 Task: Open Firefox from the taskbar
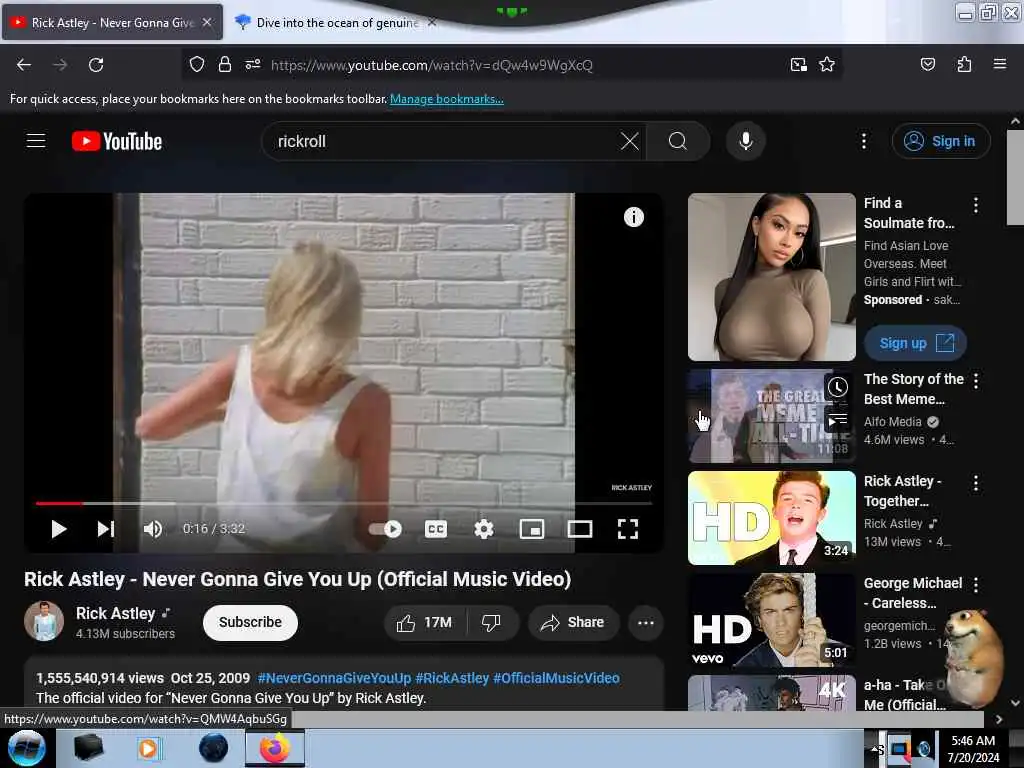point(275,748)
